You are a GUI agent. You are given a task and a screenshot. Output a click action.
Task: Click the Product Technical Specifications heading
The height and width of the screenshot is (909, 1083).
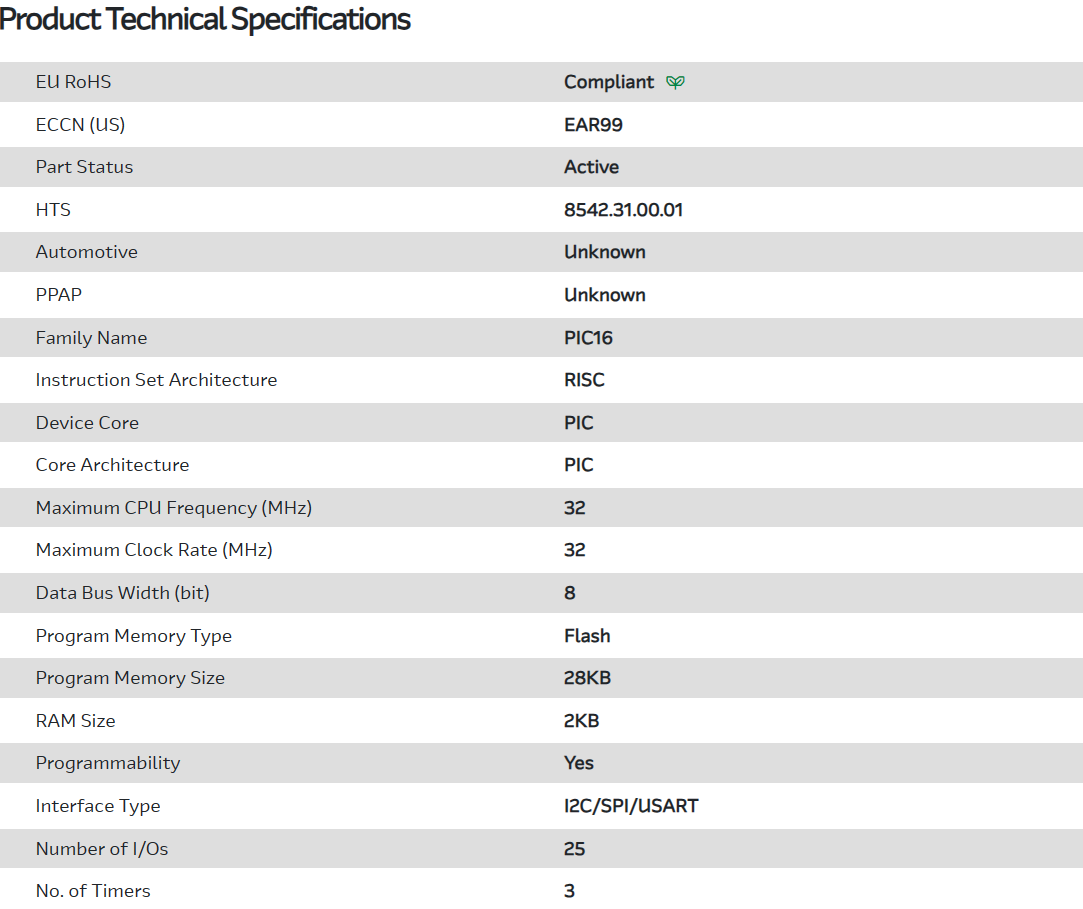point(205,19)
